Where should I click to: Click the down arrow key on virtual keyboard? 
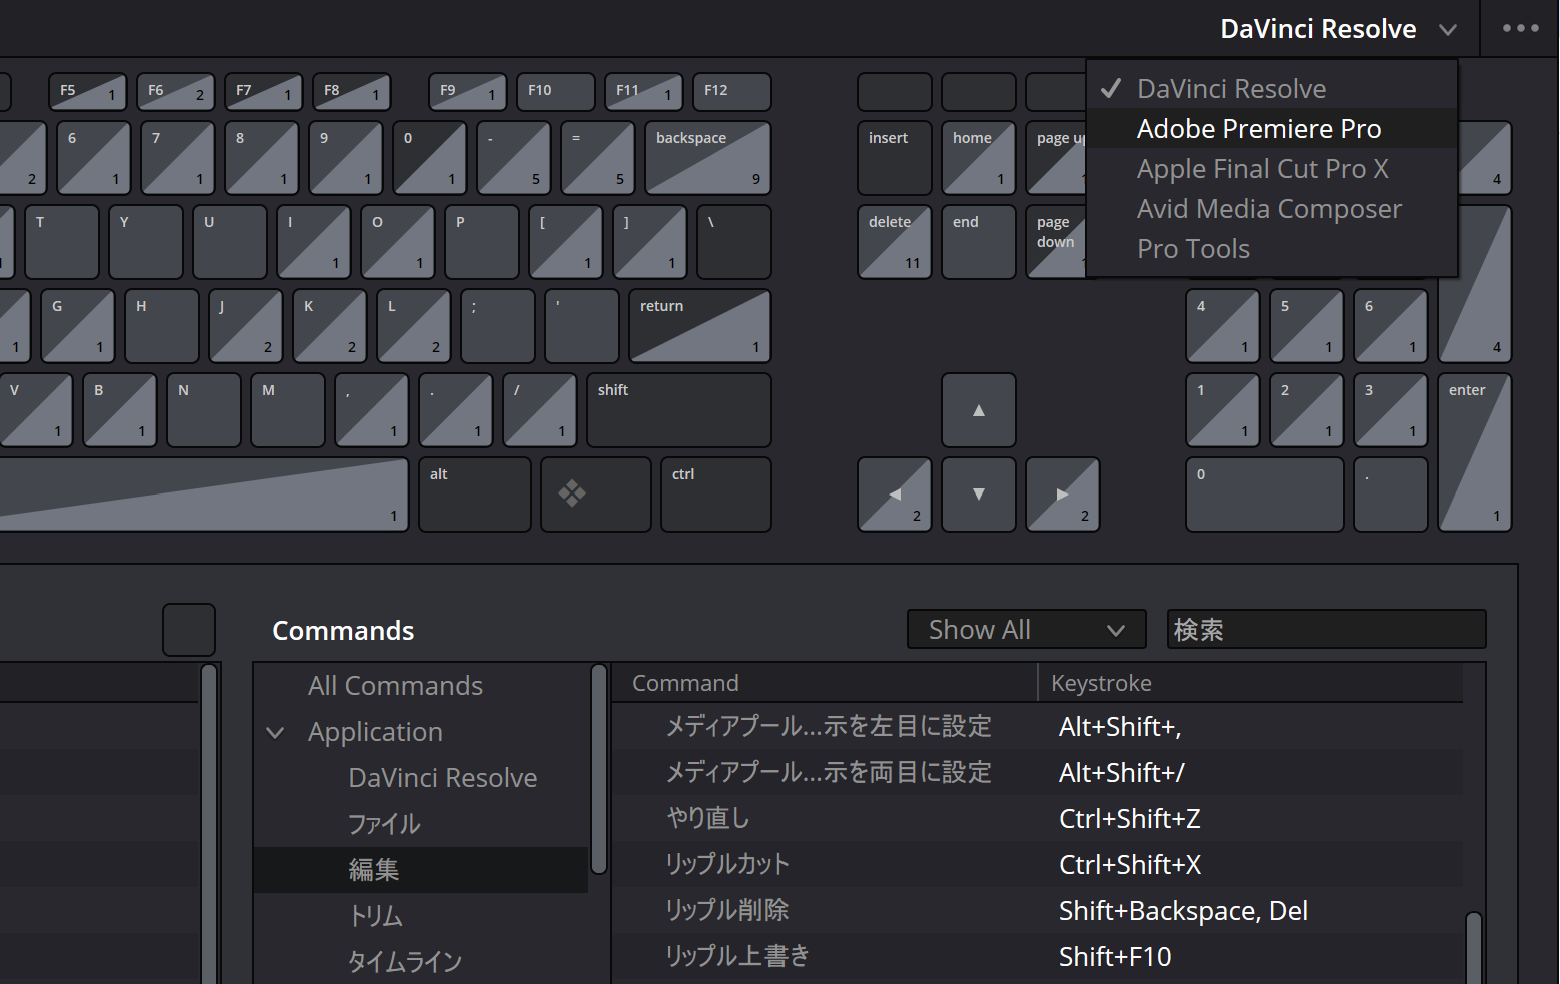pyautogui.click(x=979, y=494)
